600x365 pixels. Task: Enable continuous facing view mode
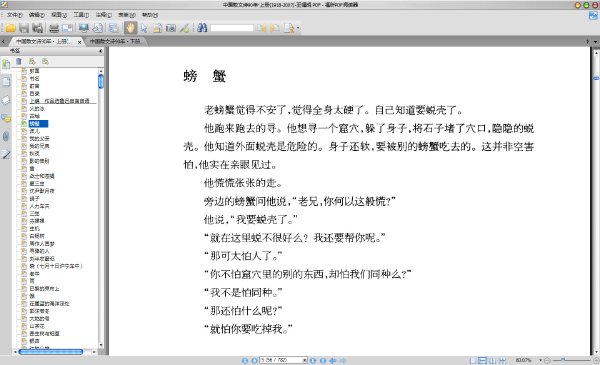[x=502, y=360]
